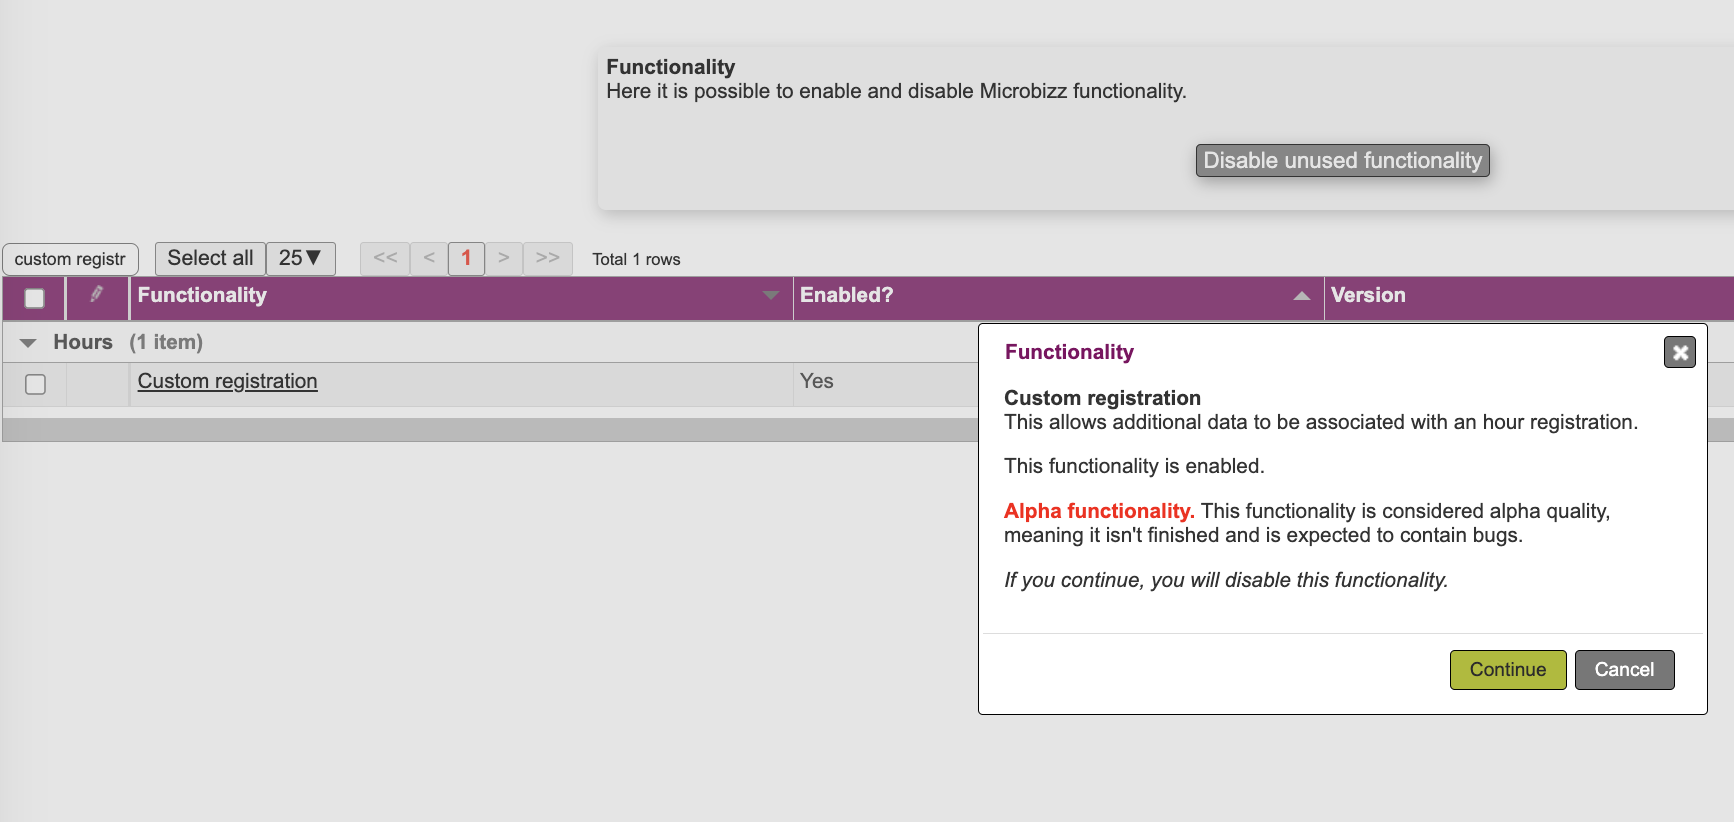Go to next page arrow
This screenshot has height=822, width=1734.
pos(504,258)
